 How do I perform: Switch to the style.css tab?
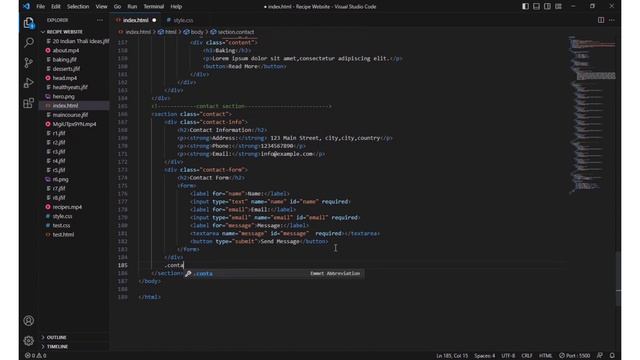[x=180, y=20]
